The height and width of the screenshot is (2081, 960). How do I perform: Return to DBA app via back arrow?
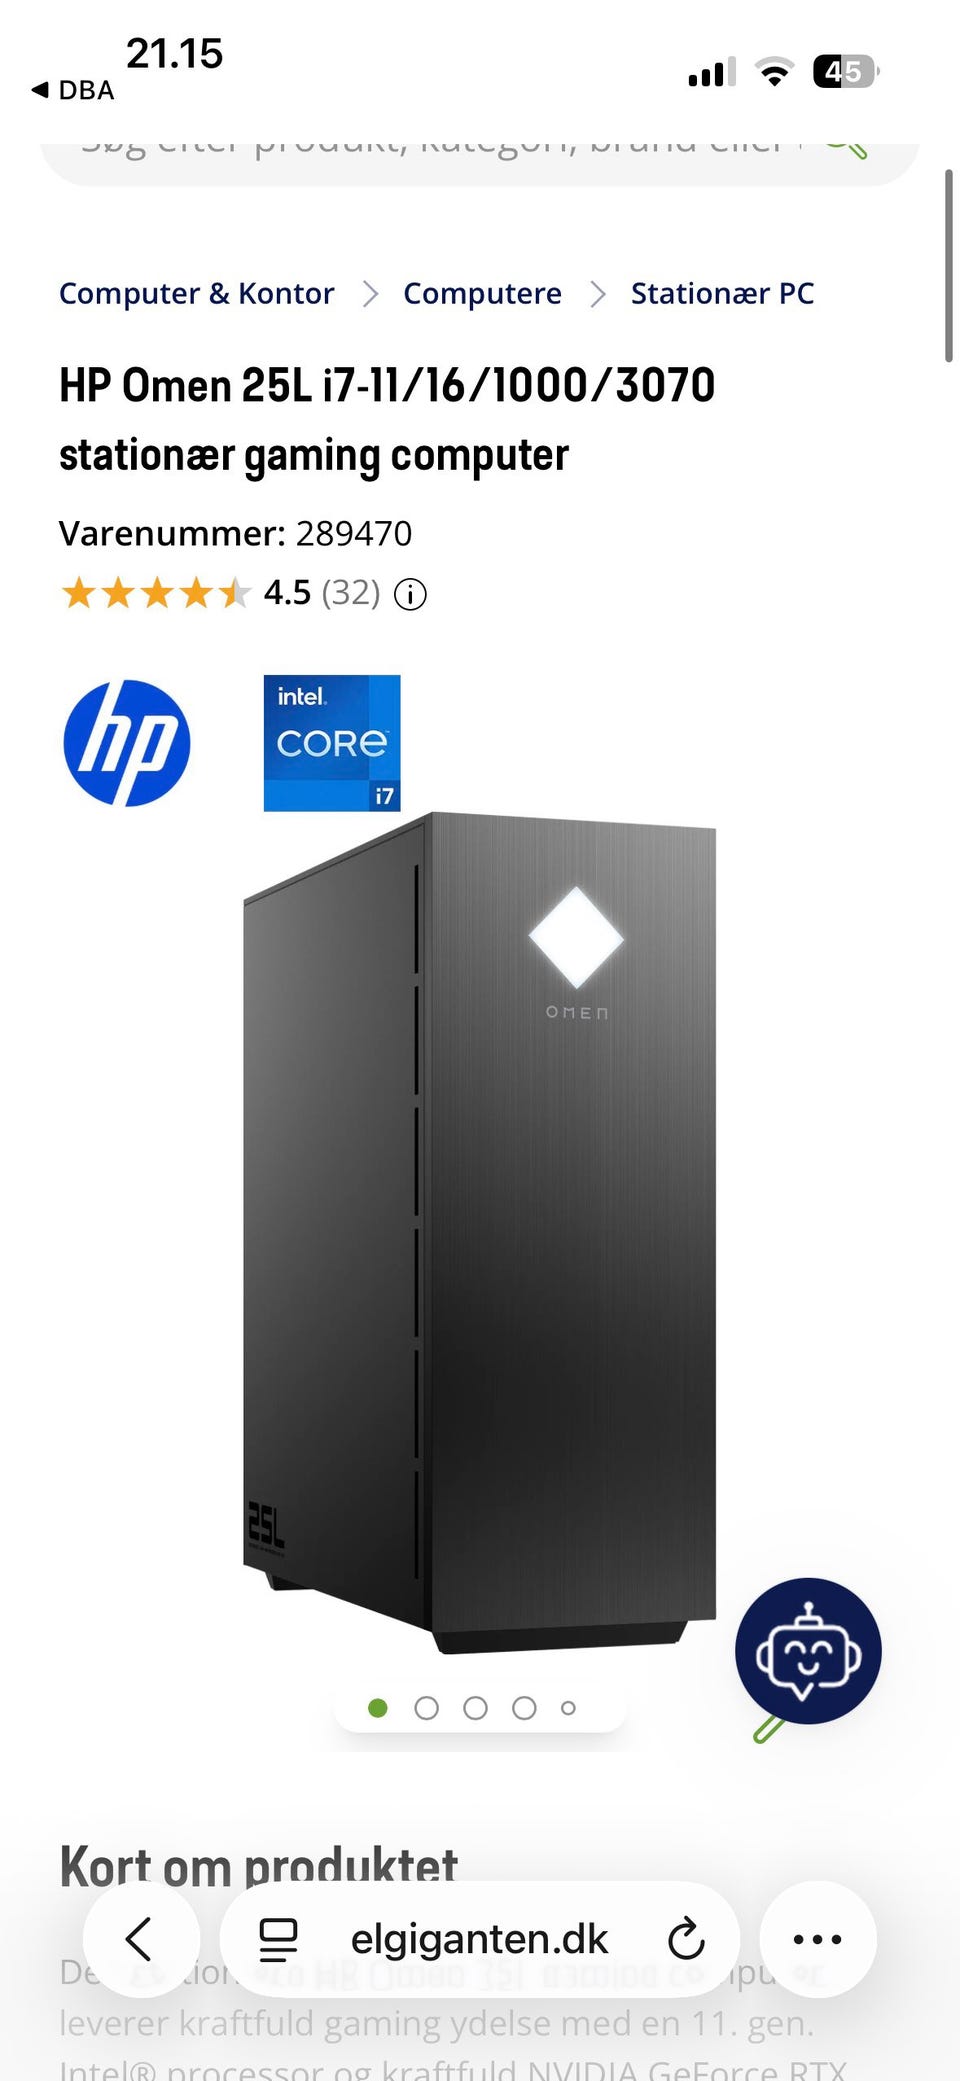[x=73, y=90]
